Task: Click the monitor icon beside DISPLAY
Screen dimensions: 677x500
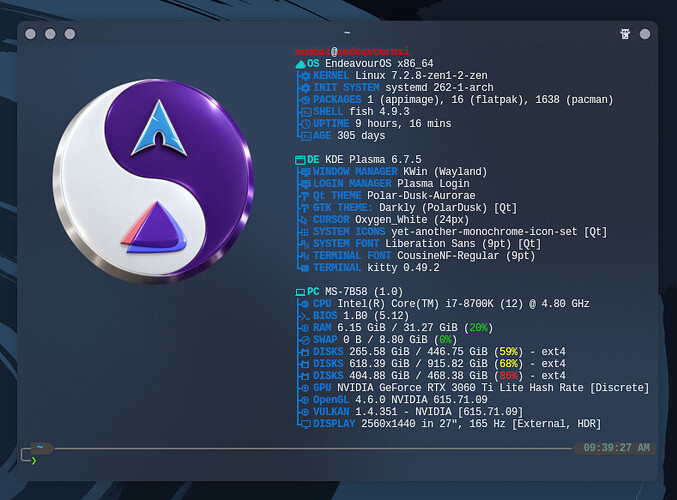Action: [305, 424]
